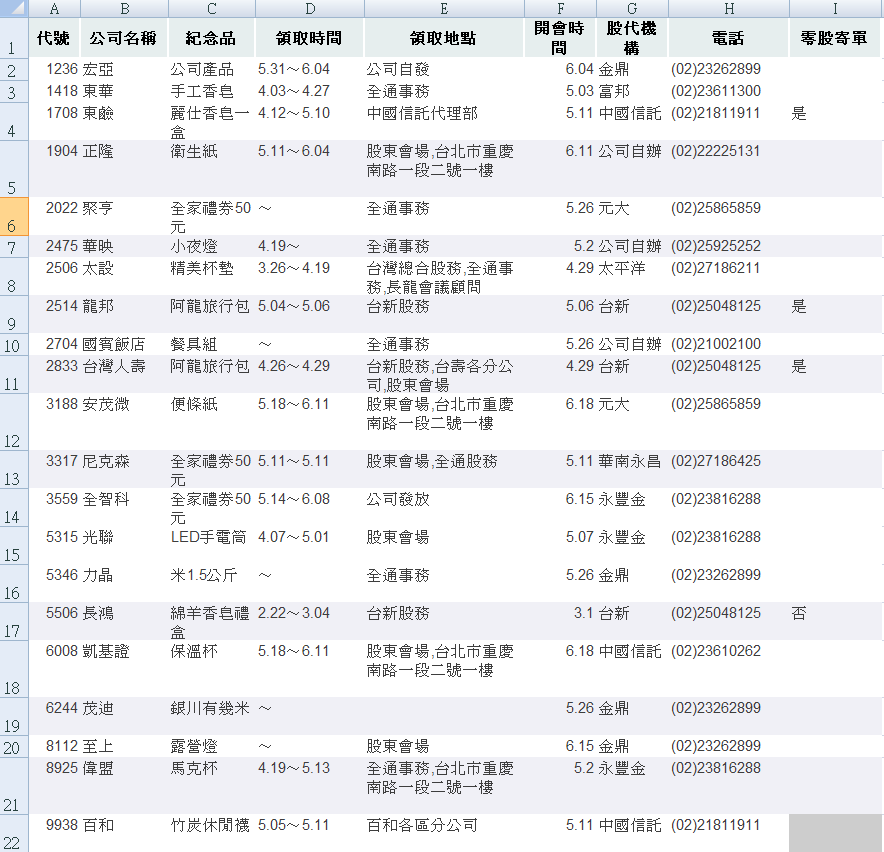Image resolution: width=884 pixels, height=852 pixels.
Task: Select 馬克杯 cell
Action: click(x=211, y=785)
